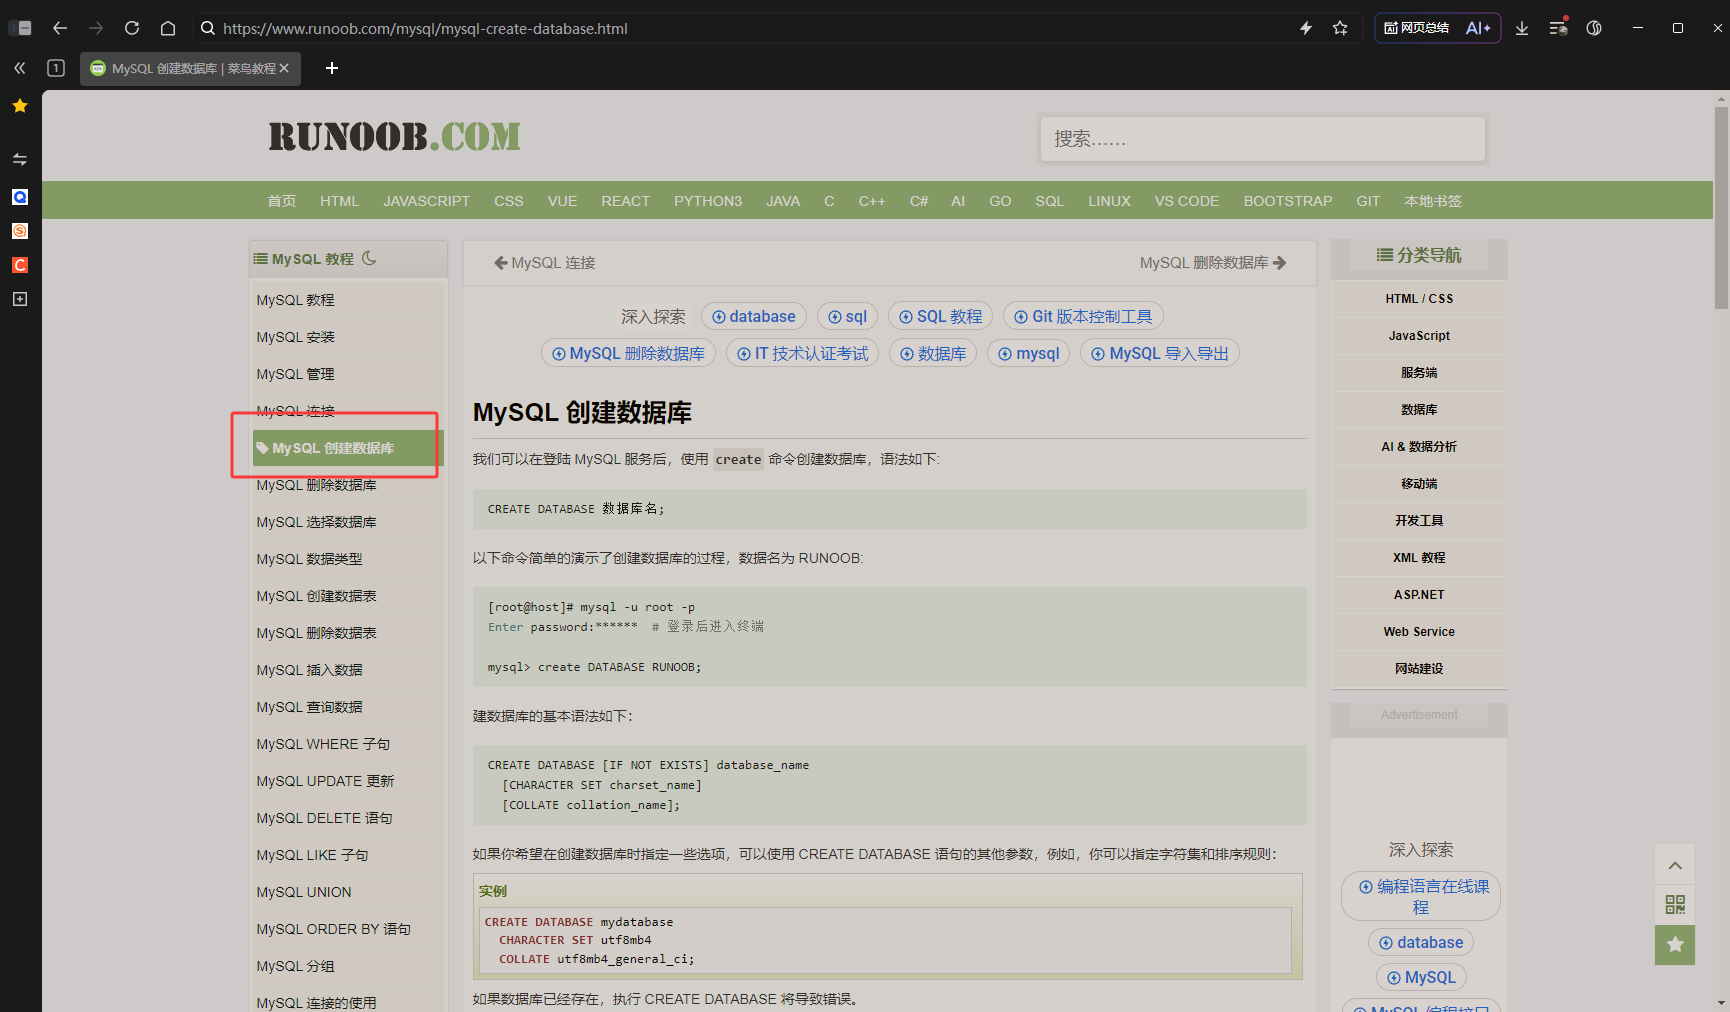This screenshot has height=1012, width=1730.
Task: Jump to page top with up-chevron button
Action: click(x=1675, y=865)
